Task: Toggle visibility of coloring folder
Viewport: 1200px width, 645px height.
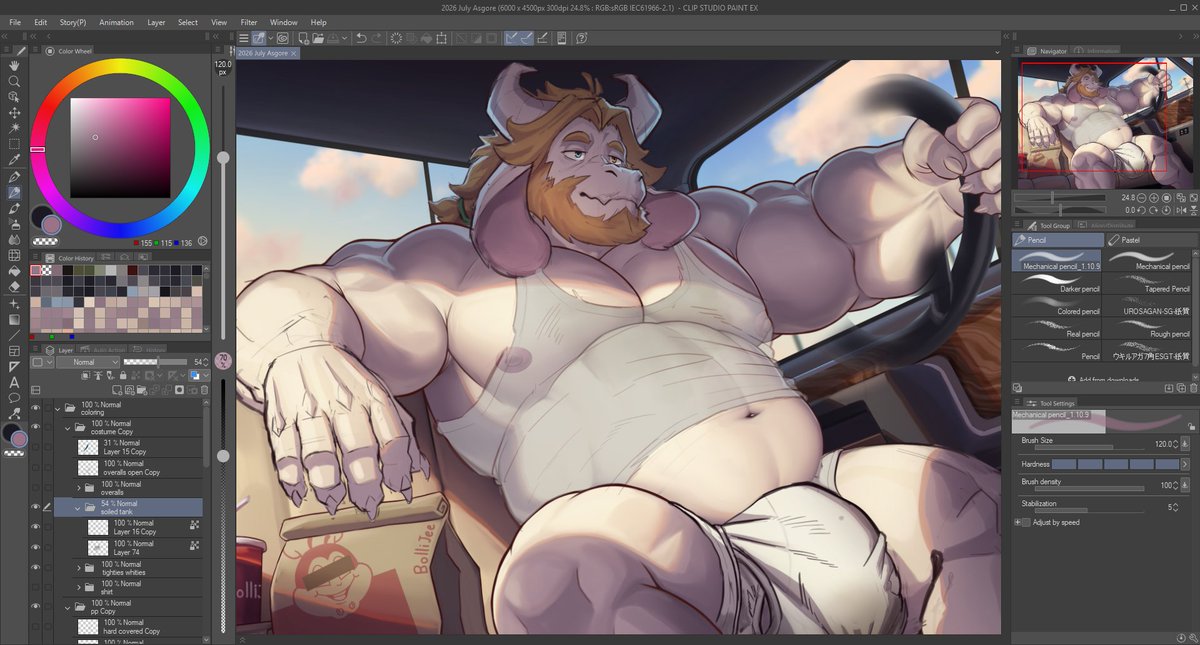Action: [35, 408]
